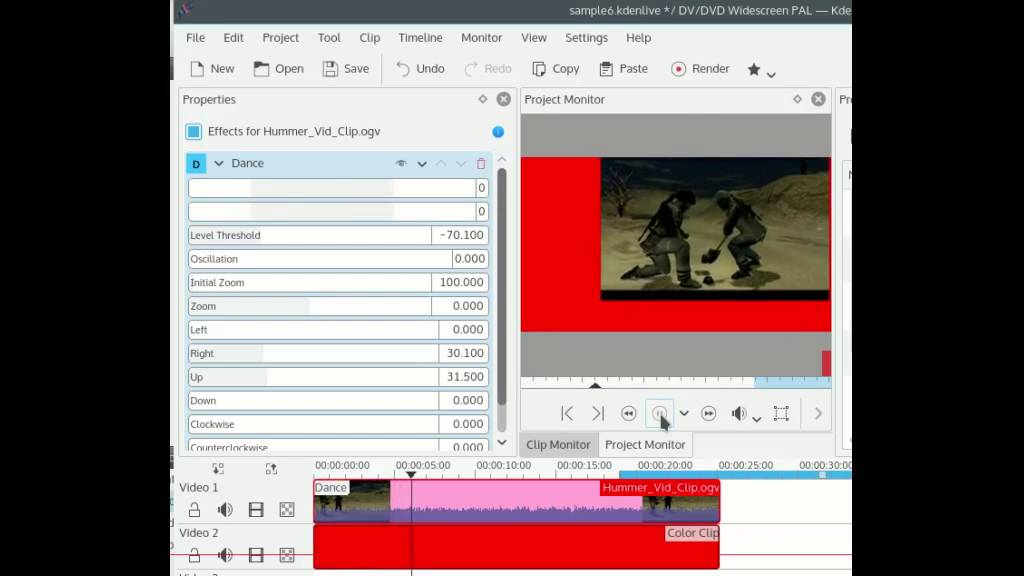The height and width of the screenshot is (576, 1024).
Task: Delete the Dance effect with trash icon
Action: pyautogui.click(x=481, y=163)
